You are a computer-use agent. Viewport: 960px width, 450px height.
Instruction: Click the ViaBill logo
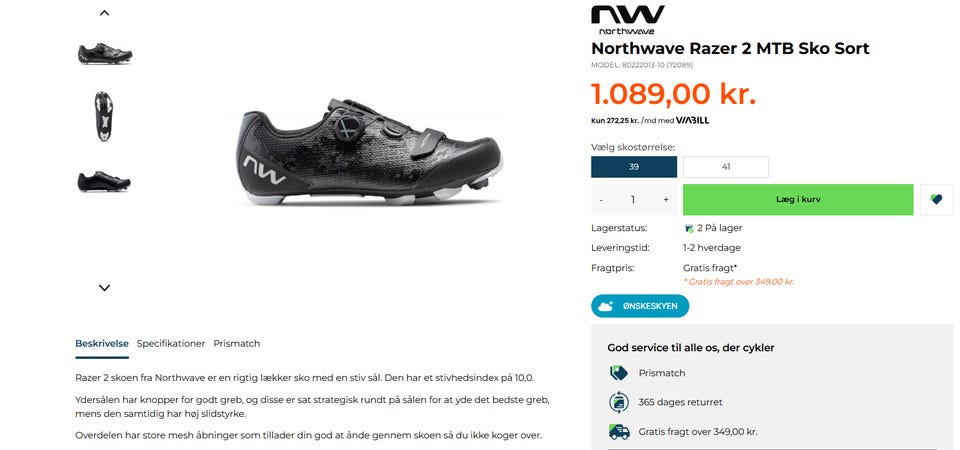click(x=692, y=121)
